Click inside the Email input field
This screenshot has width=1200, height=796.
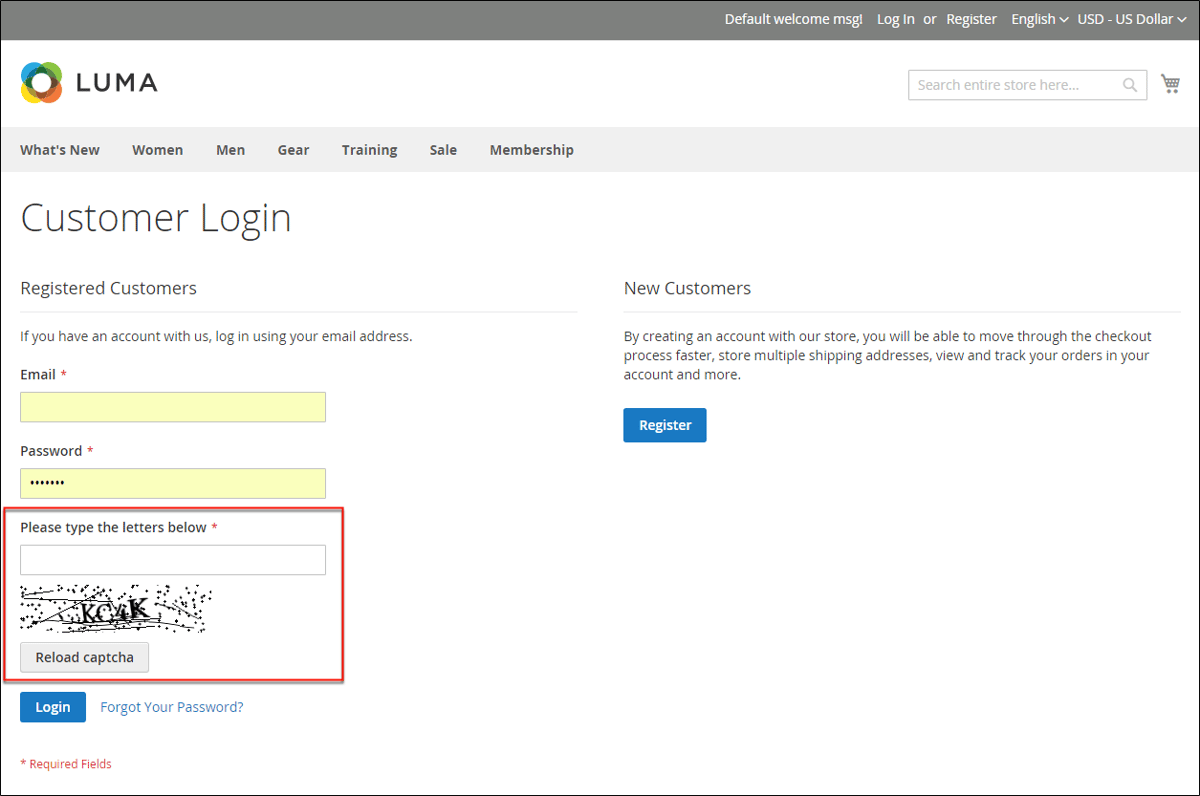coord(172,407)
